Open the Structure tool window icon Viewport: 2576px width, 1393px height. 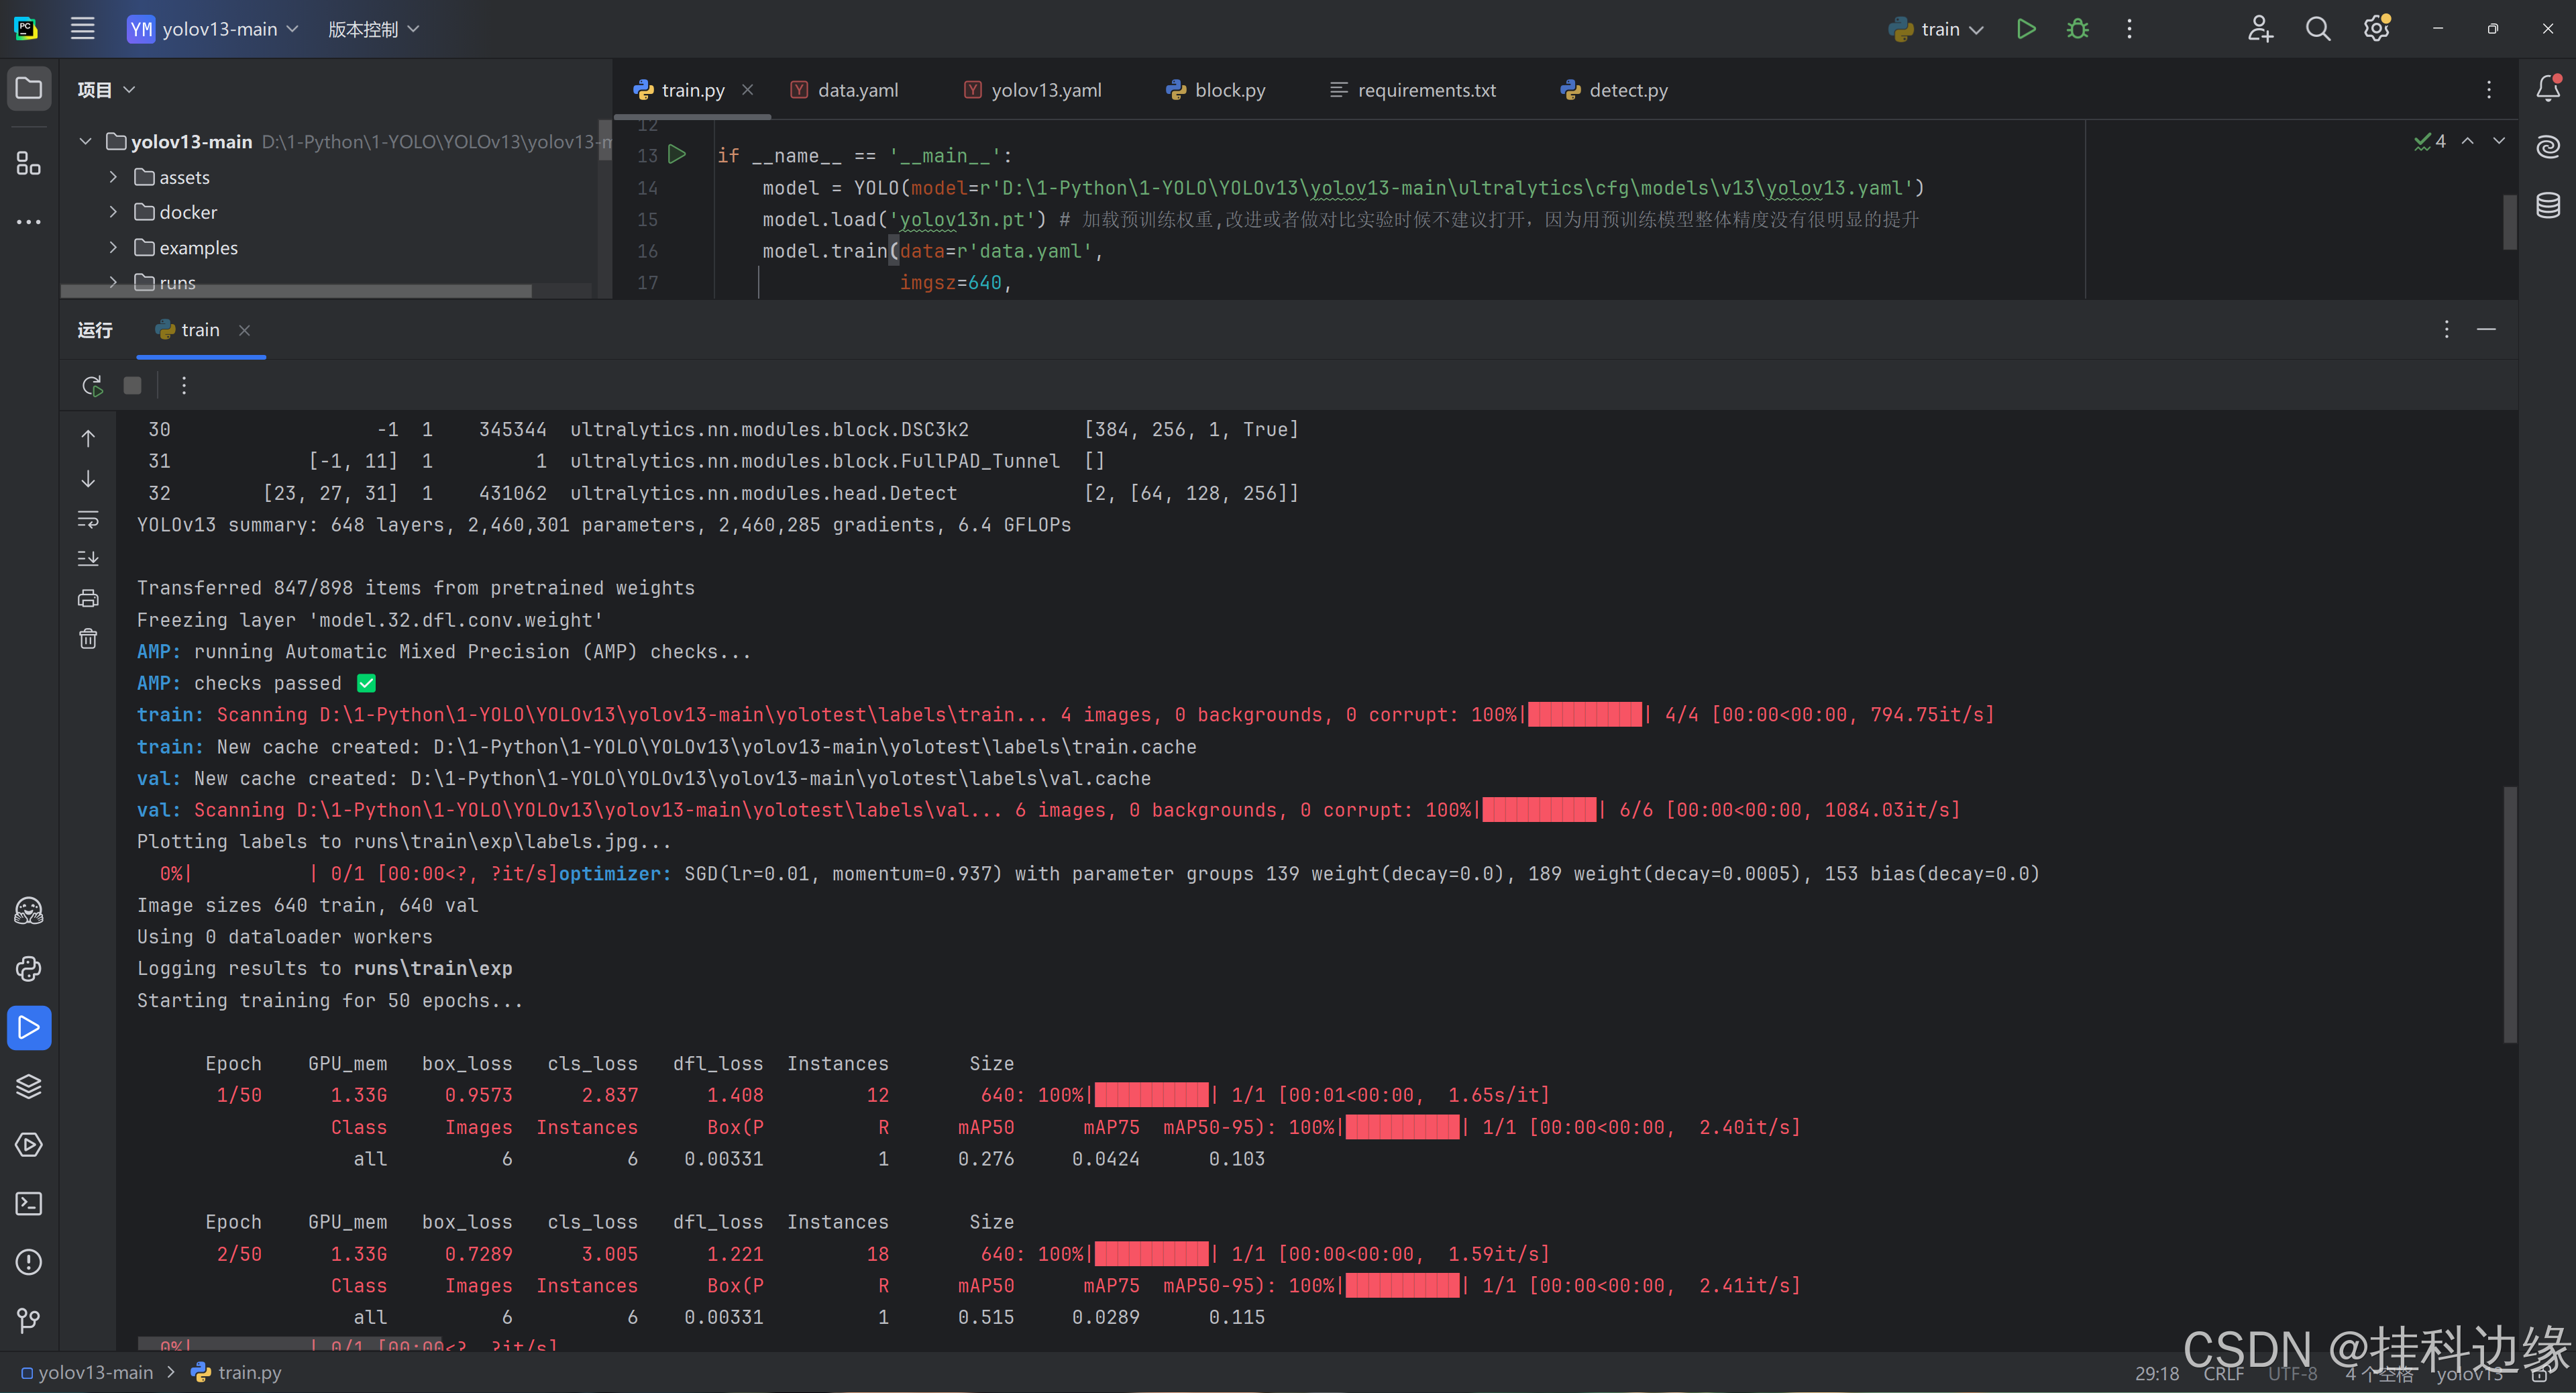click(29, 163)
